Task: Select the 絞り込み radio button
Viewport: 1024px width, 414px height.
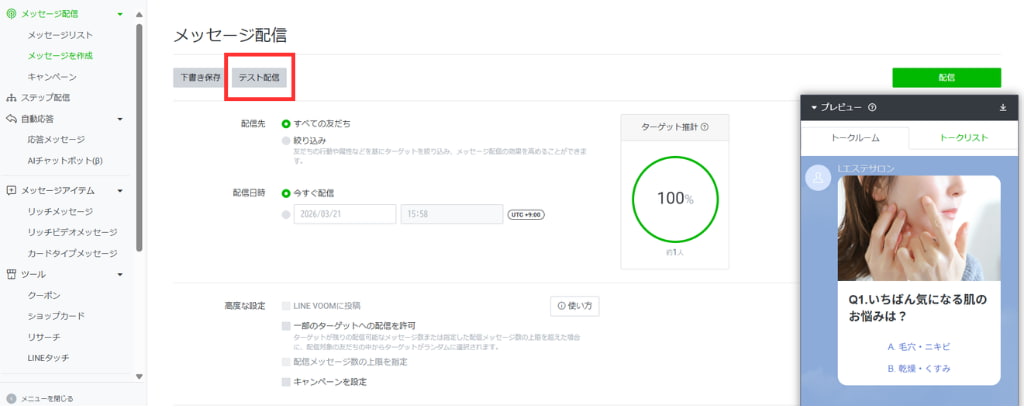Action: tap(286, 140)
